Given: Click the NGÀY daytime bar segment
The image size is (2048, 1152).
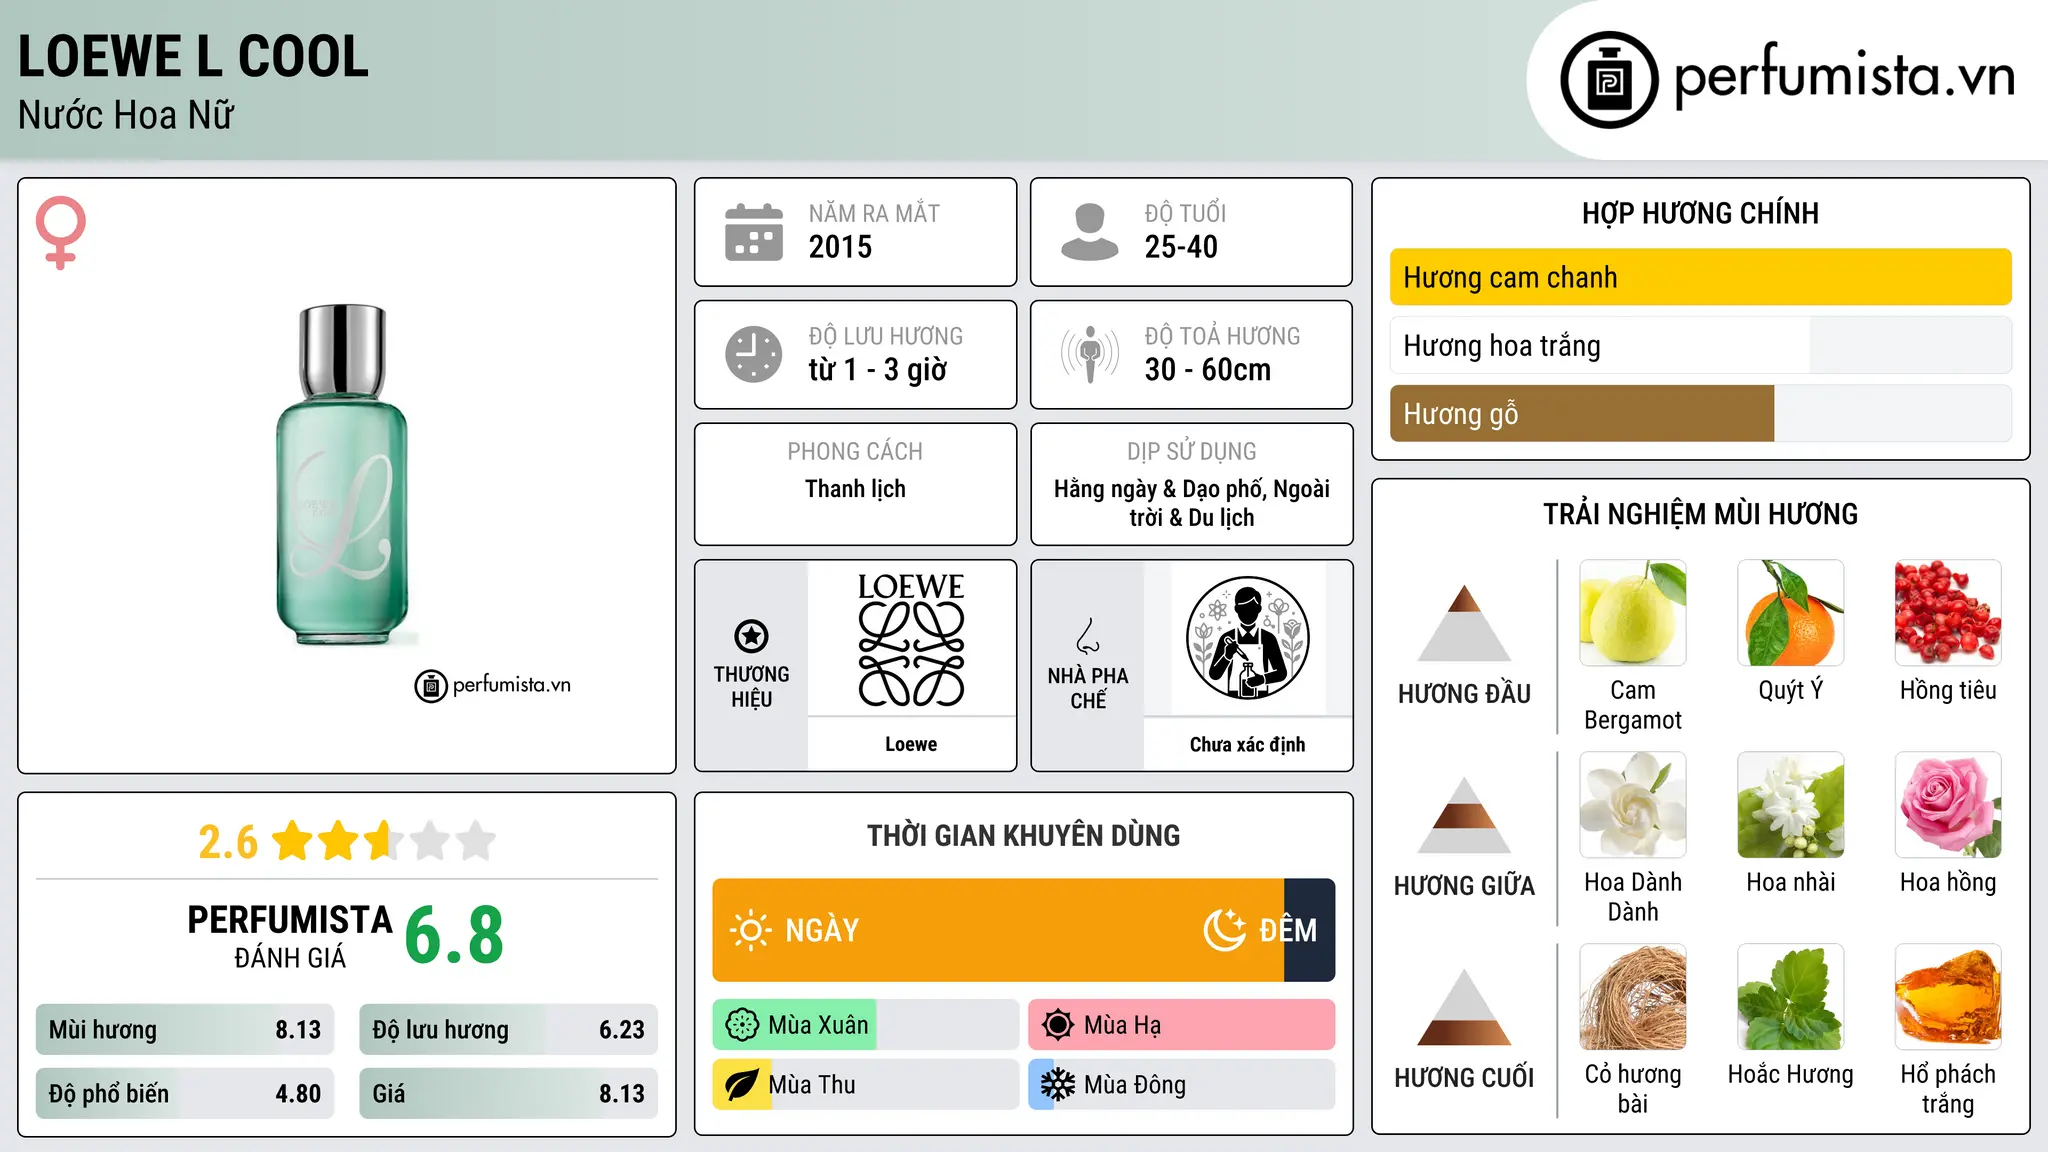Looking at the screenshot, I should click(998, 930).
